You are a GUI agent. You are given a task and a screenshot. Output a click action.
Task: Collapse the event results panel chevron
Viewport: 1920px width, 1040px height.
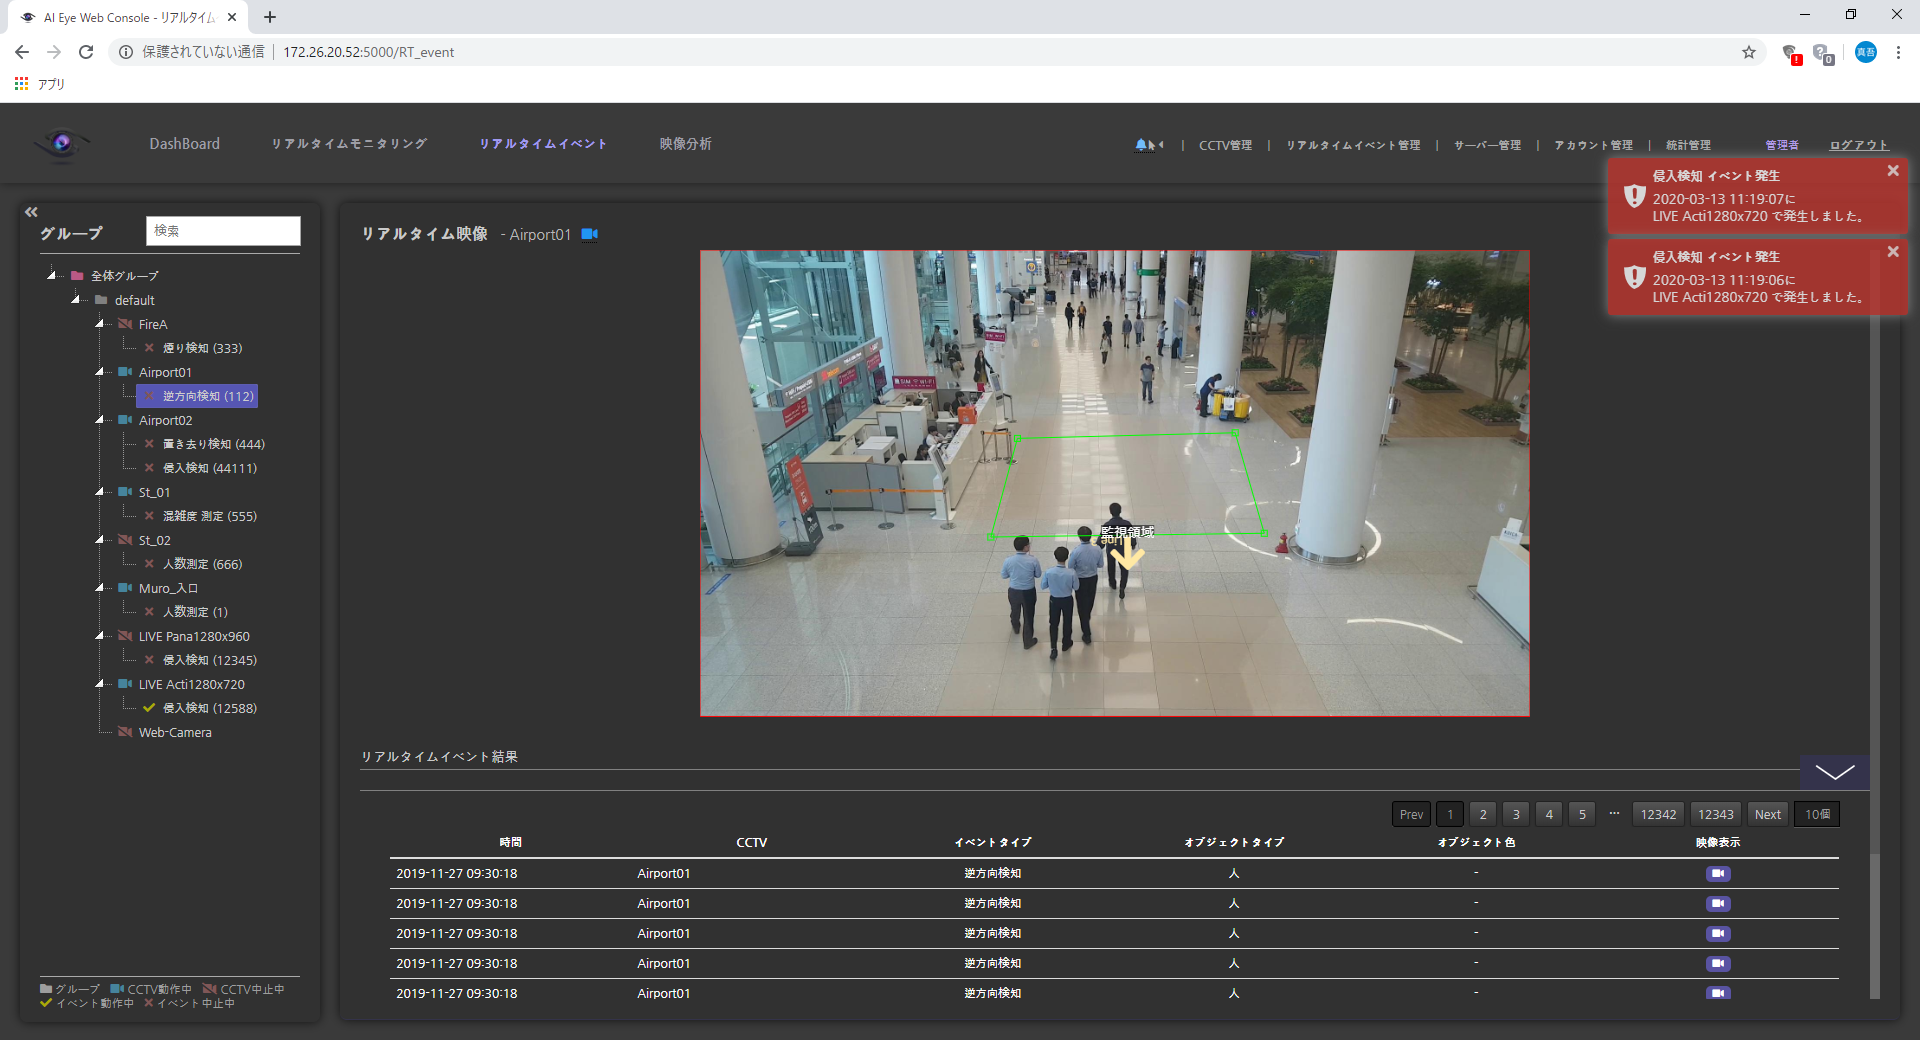point(1834,772)
